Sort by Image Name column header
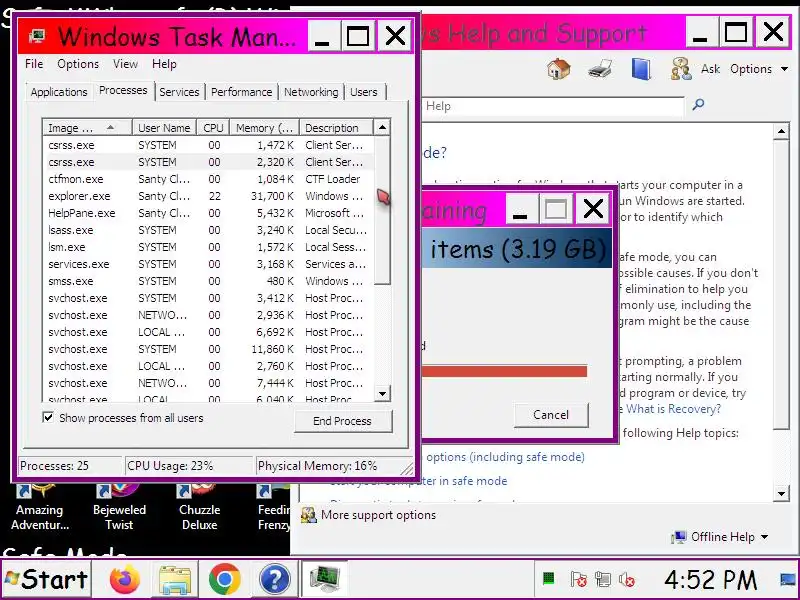 [87, 128]
